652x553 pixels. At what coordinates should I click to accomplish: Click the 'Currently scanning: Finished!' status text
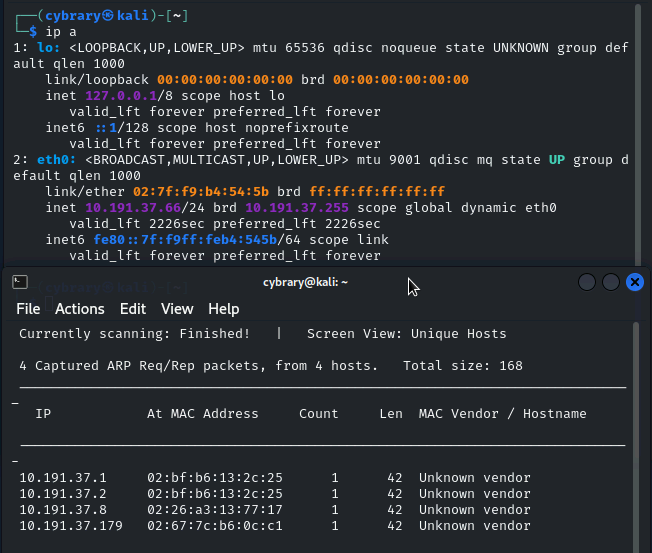pos(135,334)
